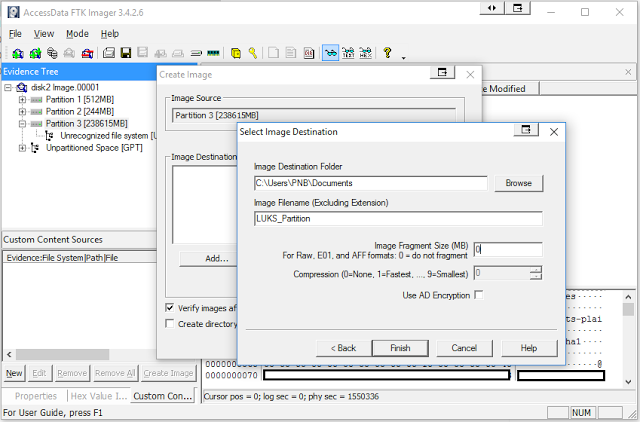The width and height of the screenshot is (640, 422).
Task: Click the Detect EFS Encryption key icon
Action: (x=253, y=53)
